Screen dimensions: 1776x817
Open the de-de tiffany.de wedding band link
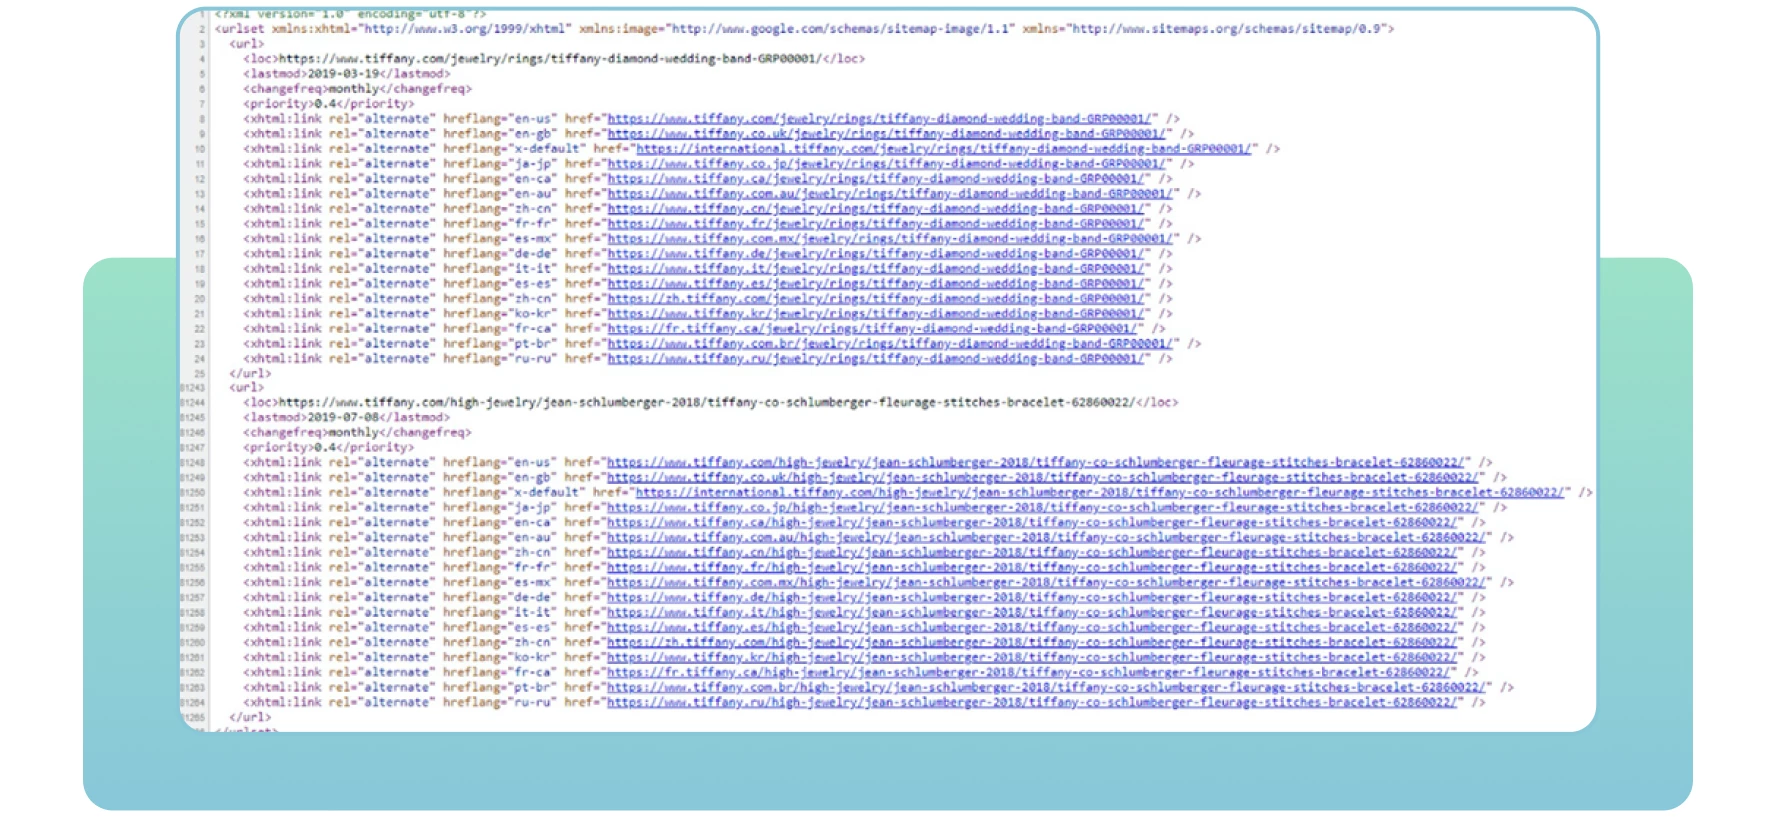[876, 253]
